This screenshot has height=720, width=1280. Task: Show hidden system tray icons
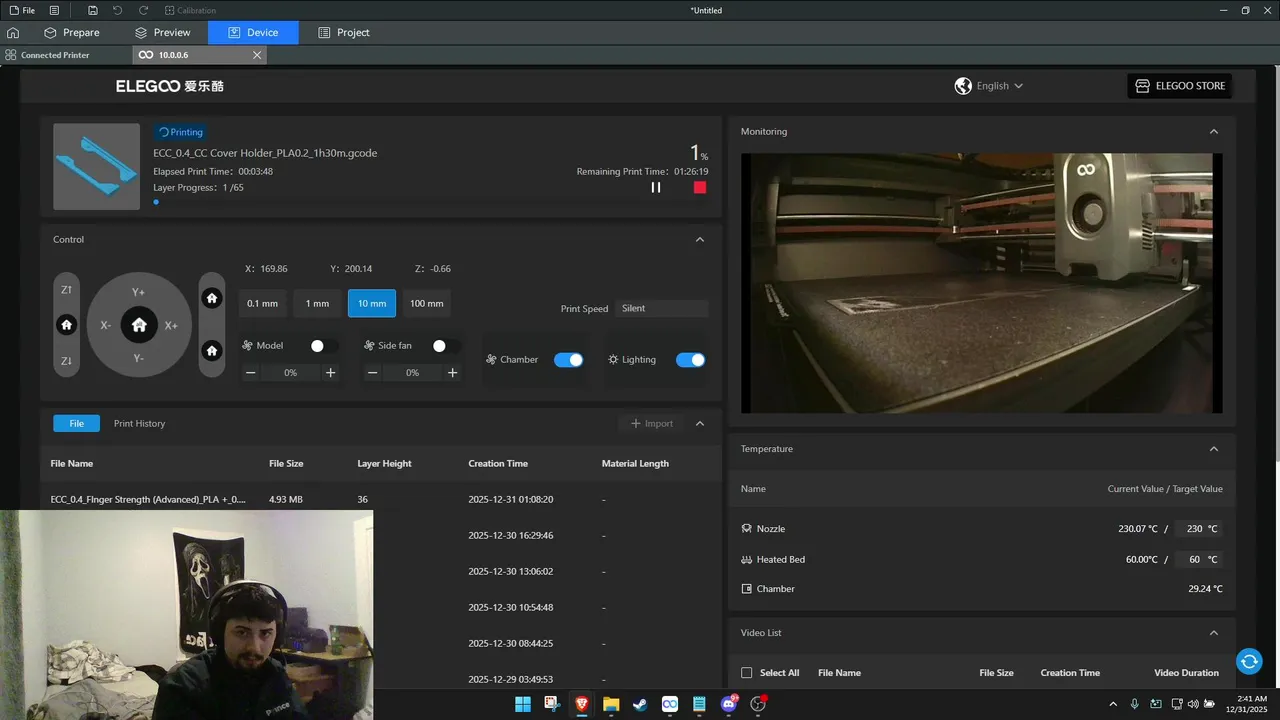1114,704
